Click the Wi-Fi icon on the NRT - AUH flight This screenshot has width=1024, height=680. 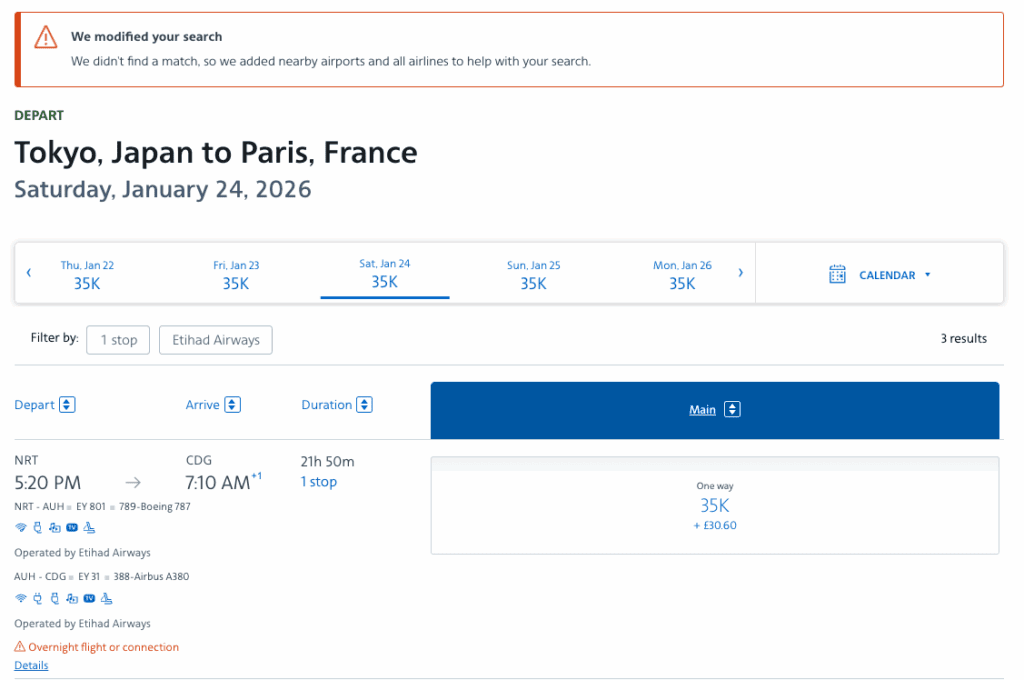pyautogui.click(x=20, y=528)
